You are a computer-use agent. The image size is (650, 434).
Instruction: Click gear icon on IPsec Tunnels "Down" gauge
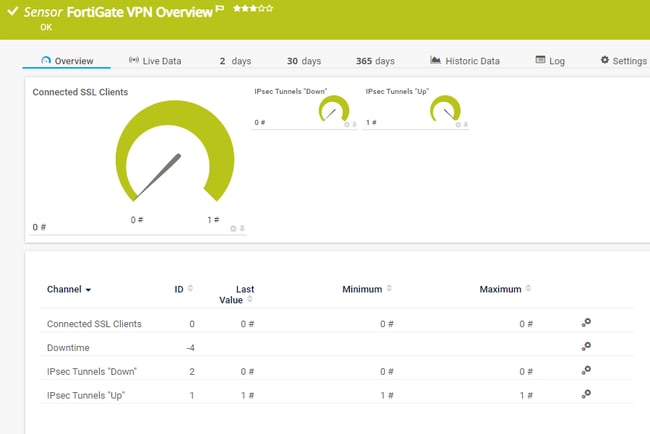347,124
